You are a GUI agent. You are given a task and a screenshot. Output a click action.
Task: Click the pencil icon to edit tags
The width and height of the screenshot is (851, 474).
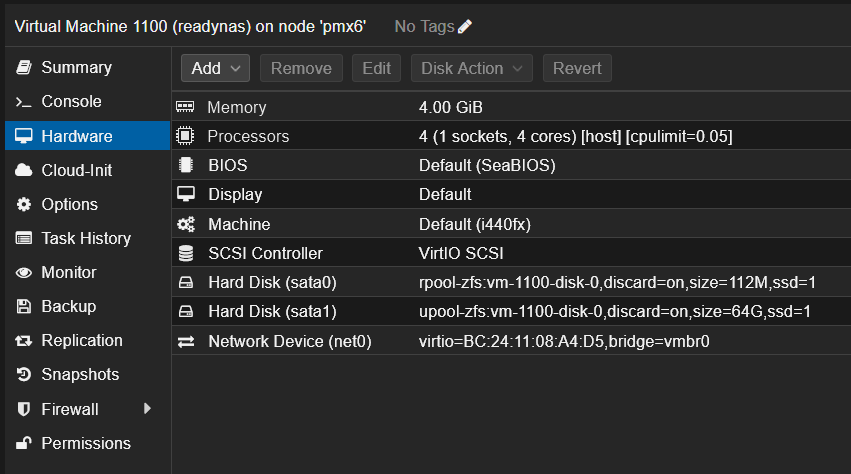(465, 27)
